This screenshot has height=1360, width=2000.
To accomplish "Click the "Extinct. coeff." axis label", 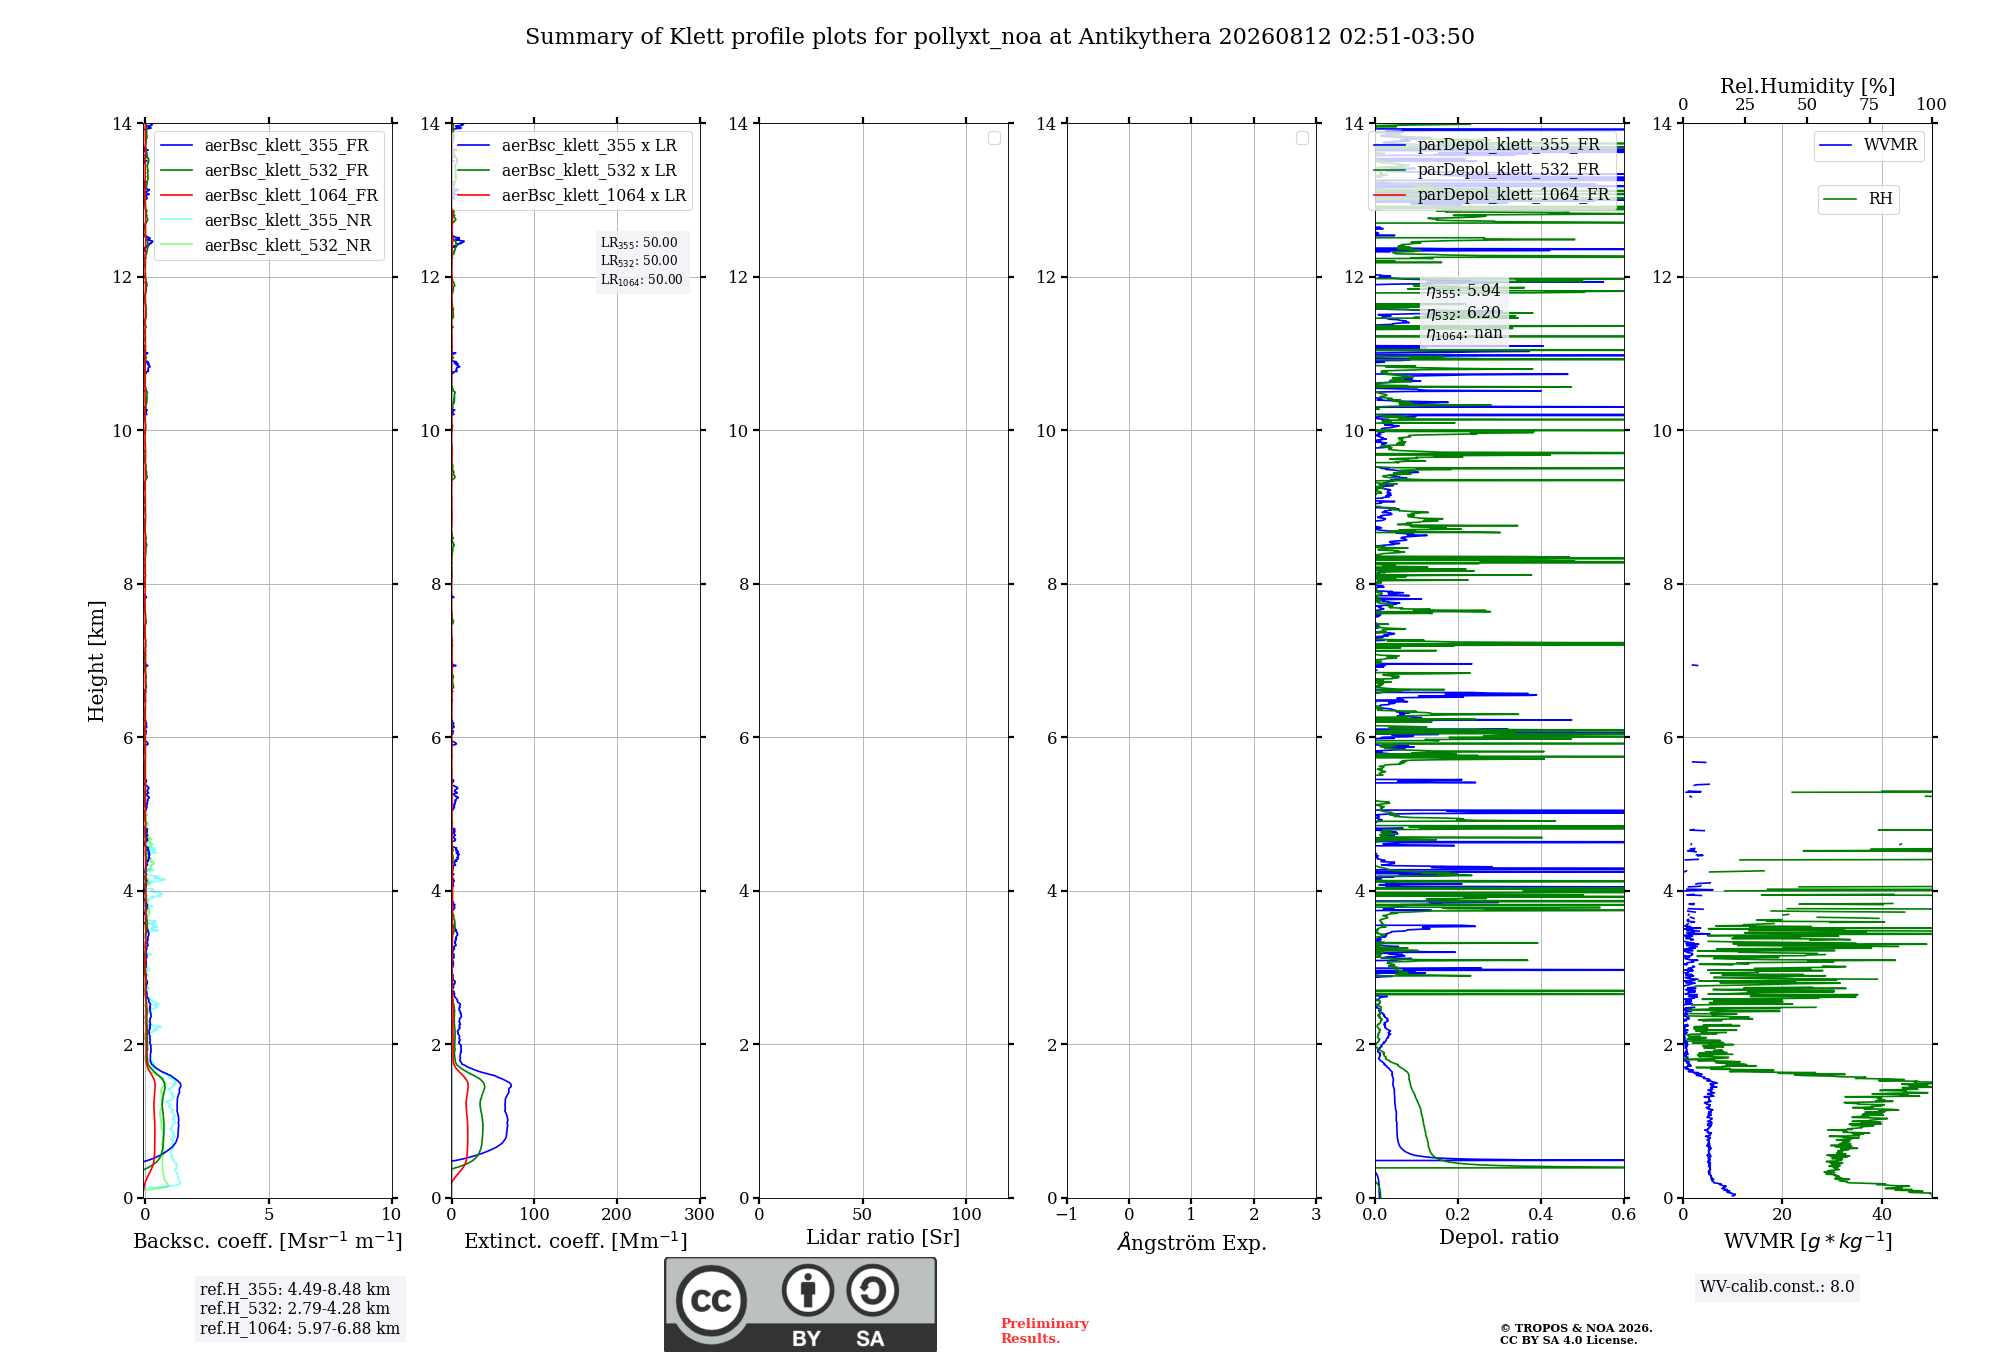I will [x=576, y=1241].
